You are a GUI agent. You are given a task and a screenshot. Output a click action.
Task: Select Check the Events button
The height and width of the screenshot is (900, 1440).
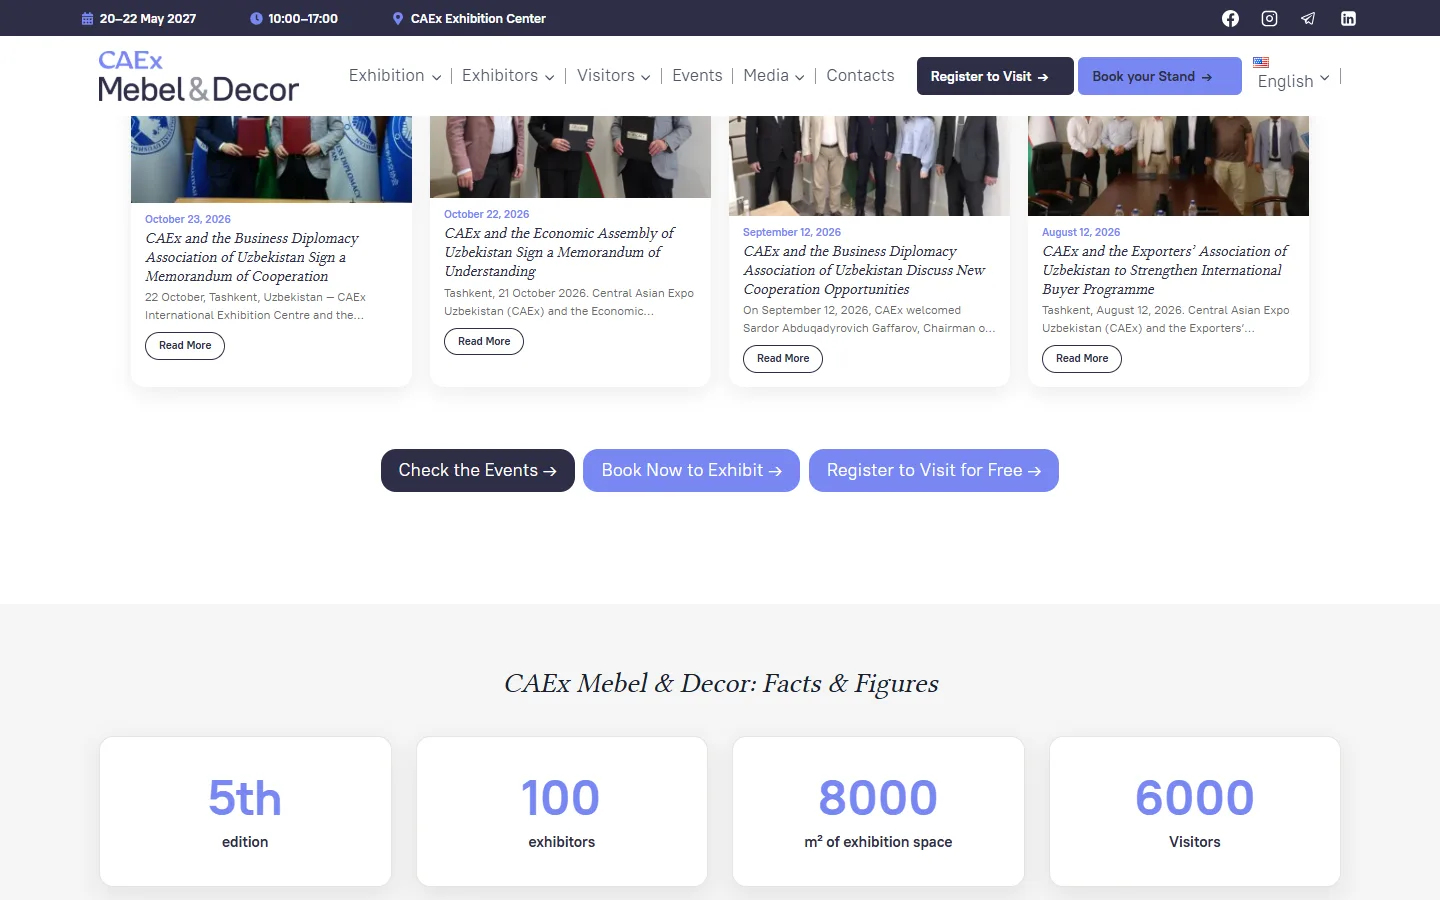click(x=478, y=470)
